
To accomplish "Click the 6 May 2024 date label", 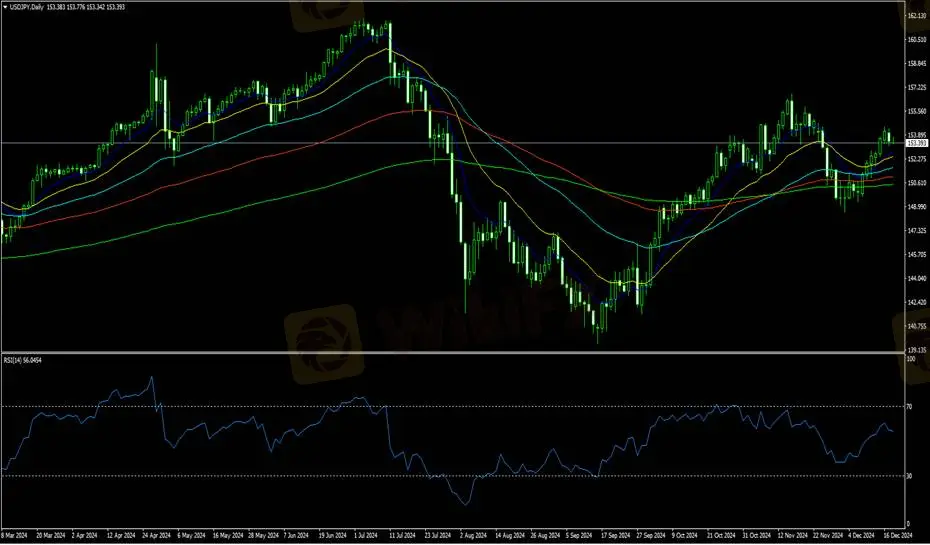I will [x=190, y=536].
